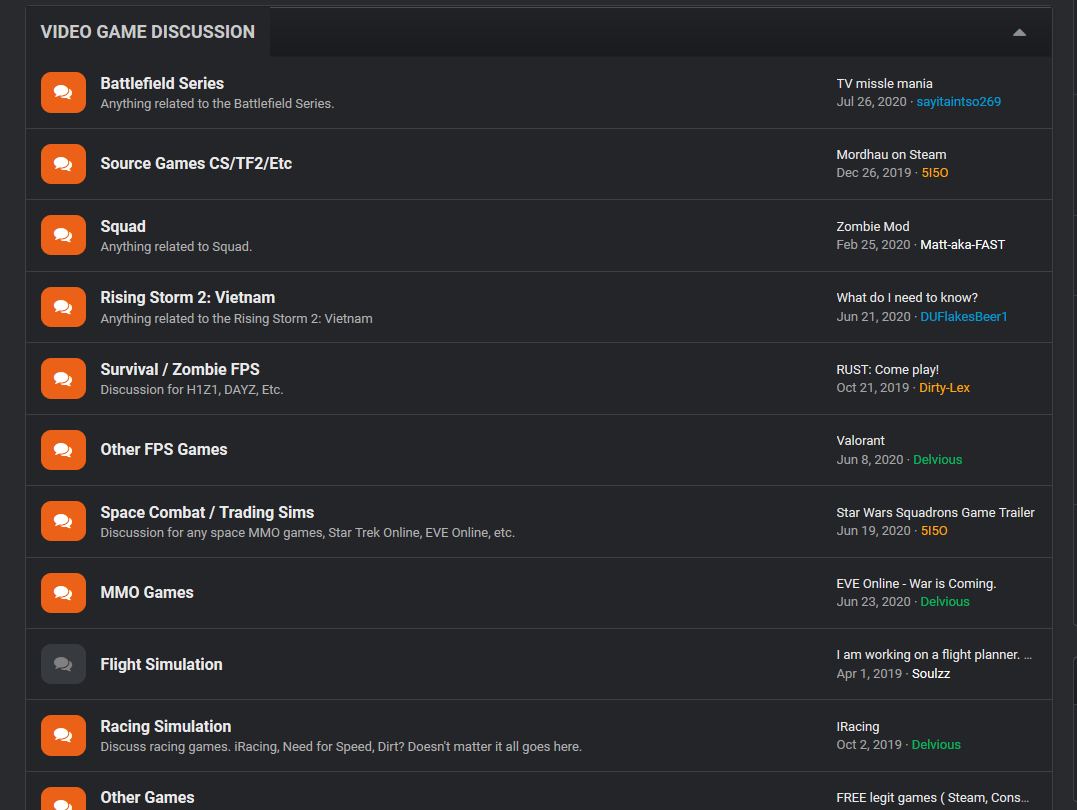The height and width of the screenshot is (810, 1077).
Task: Open the RUST: Come play! thread
Action: 887,369
